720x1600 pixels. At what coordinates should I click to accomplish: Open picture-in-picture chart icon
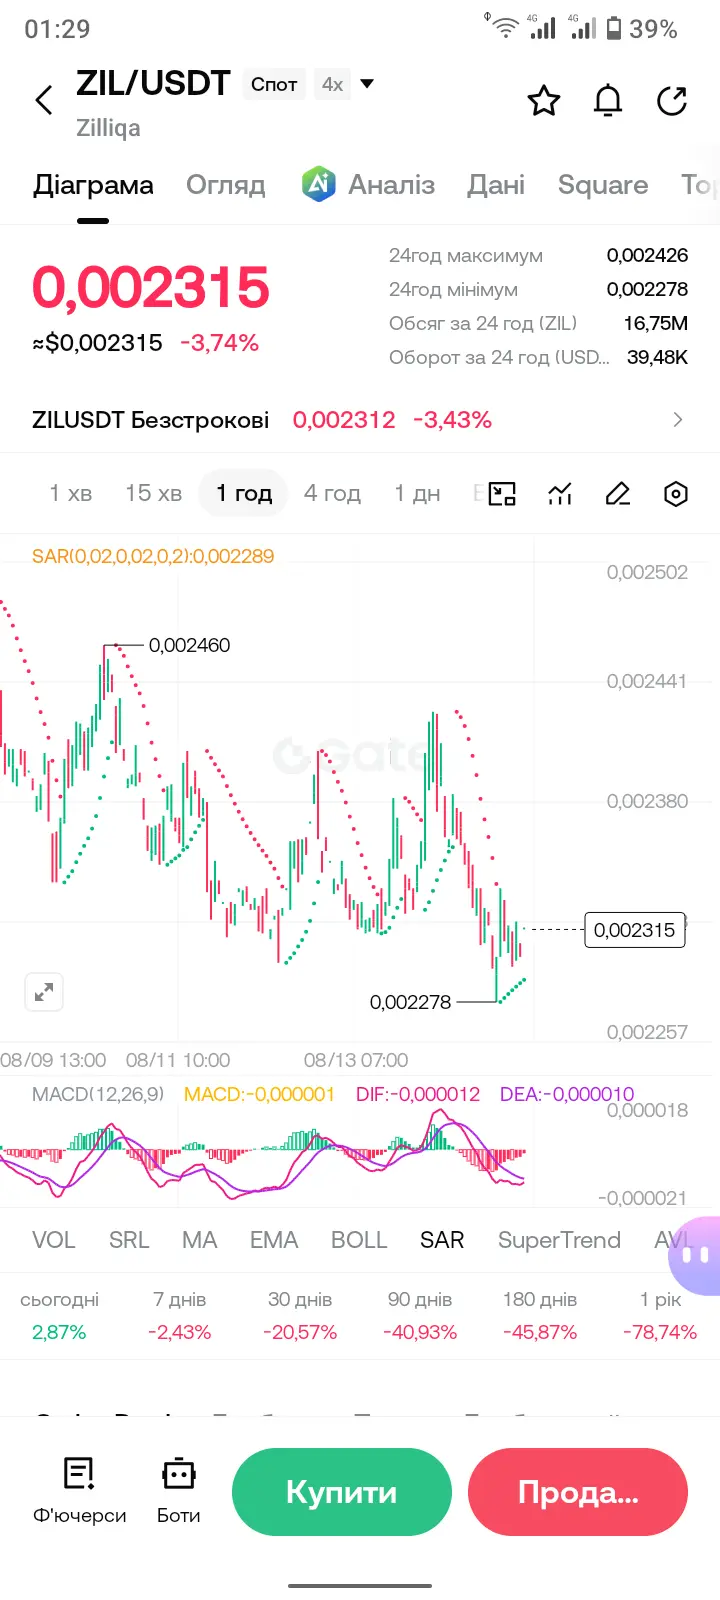tap(502, 493)
